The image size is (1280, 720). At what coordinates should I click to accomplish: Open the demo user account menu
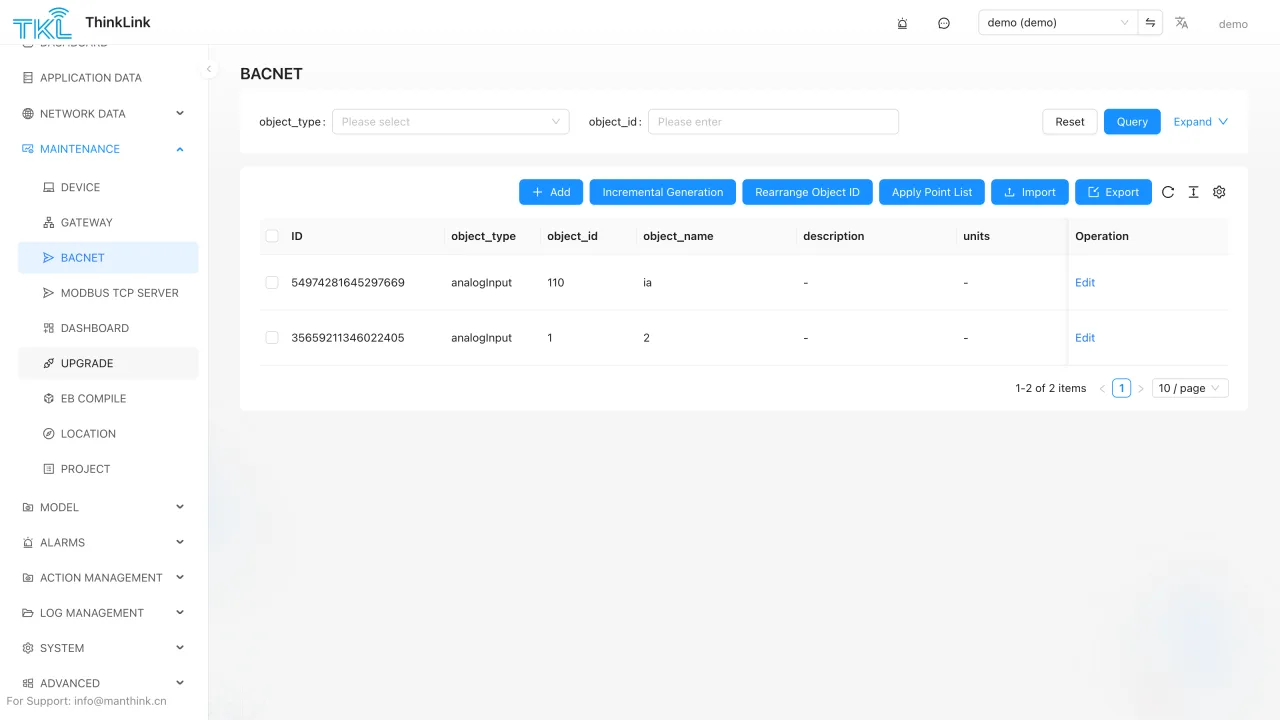(x=1233, y=24)
